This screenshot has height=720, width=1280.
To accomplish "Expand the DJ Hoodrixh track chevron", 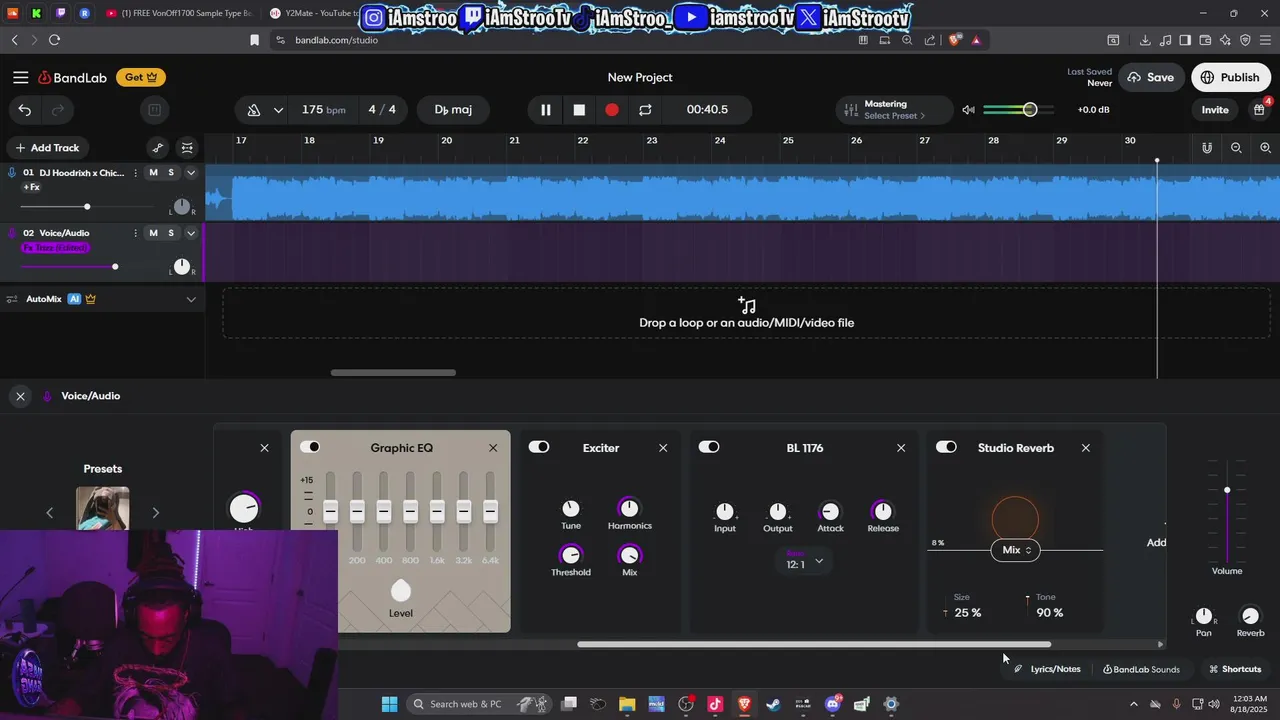I will click(191, 173).
